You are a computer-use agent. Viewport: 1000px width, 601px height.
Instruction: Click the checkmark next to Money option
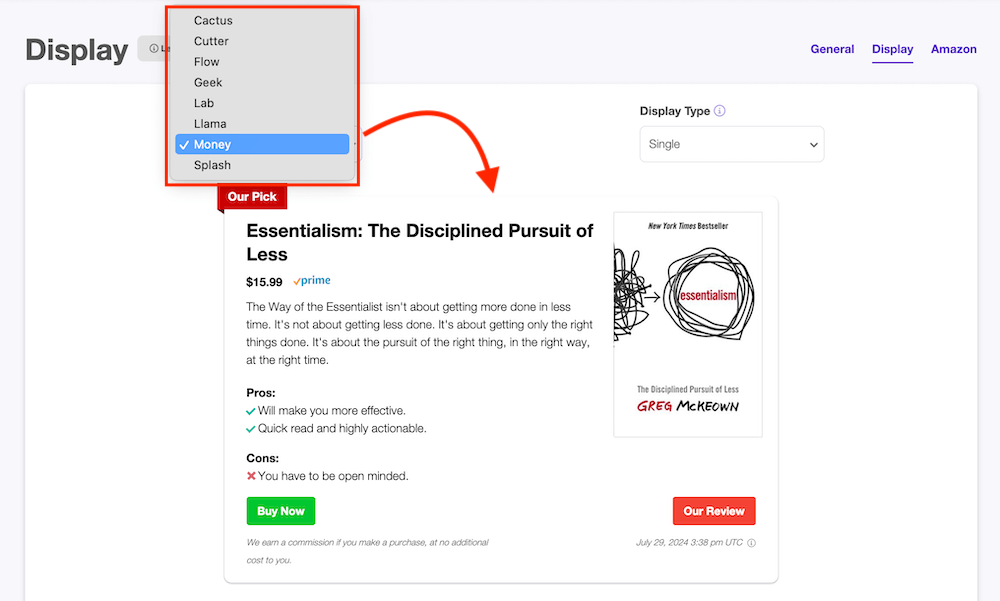coord(184,145)
